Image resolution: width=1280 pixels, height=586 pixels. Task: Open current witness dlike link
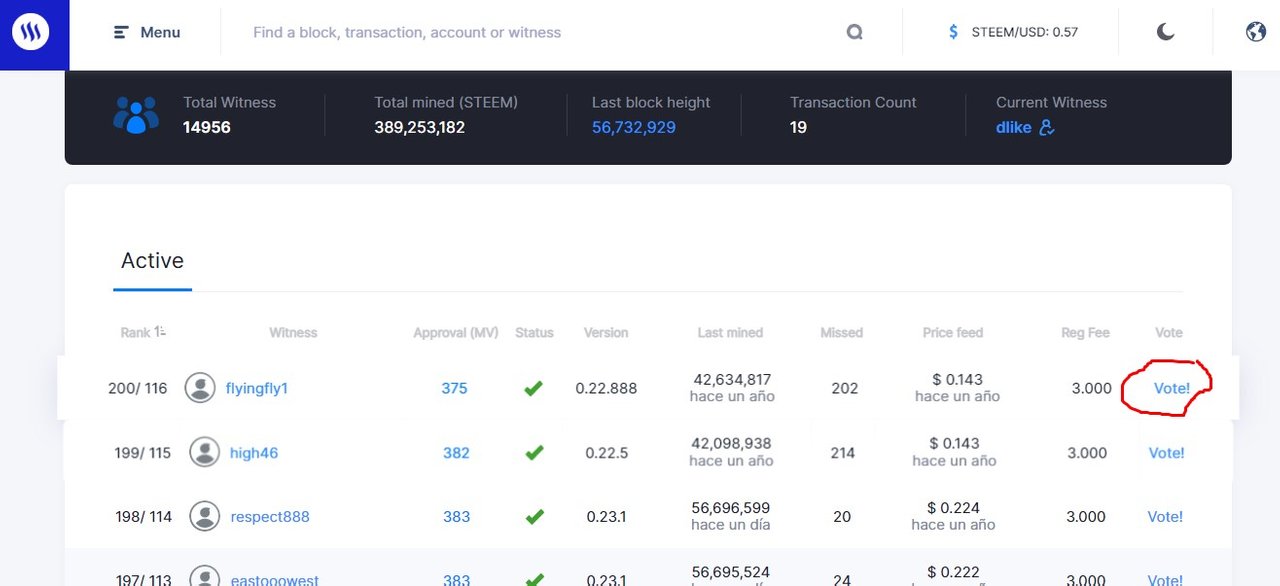coord(1014,127)
